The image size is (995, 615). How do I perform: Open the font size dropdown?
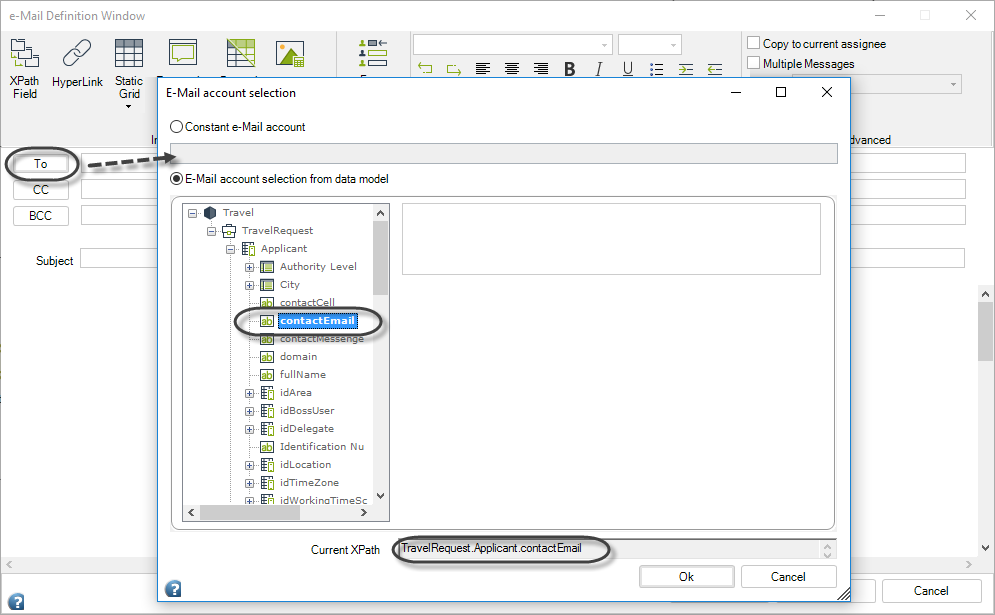(673, 45)
